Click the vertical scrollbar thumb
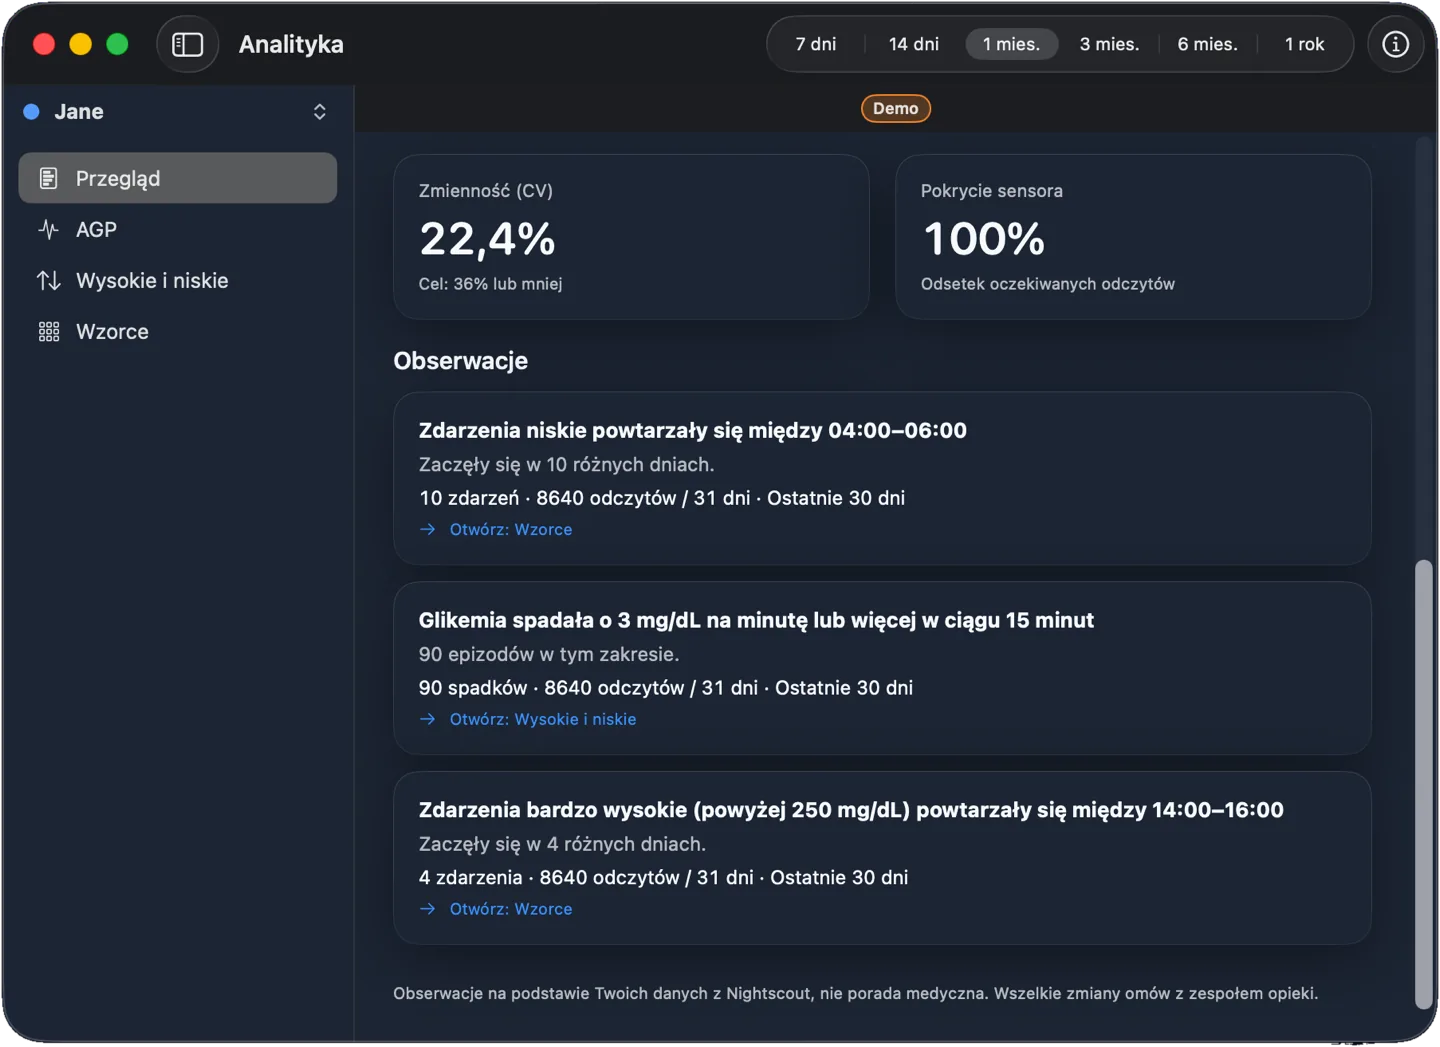The width and height of the screenshot is (1440, 1047). coord(1424,785)
